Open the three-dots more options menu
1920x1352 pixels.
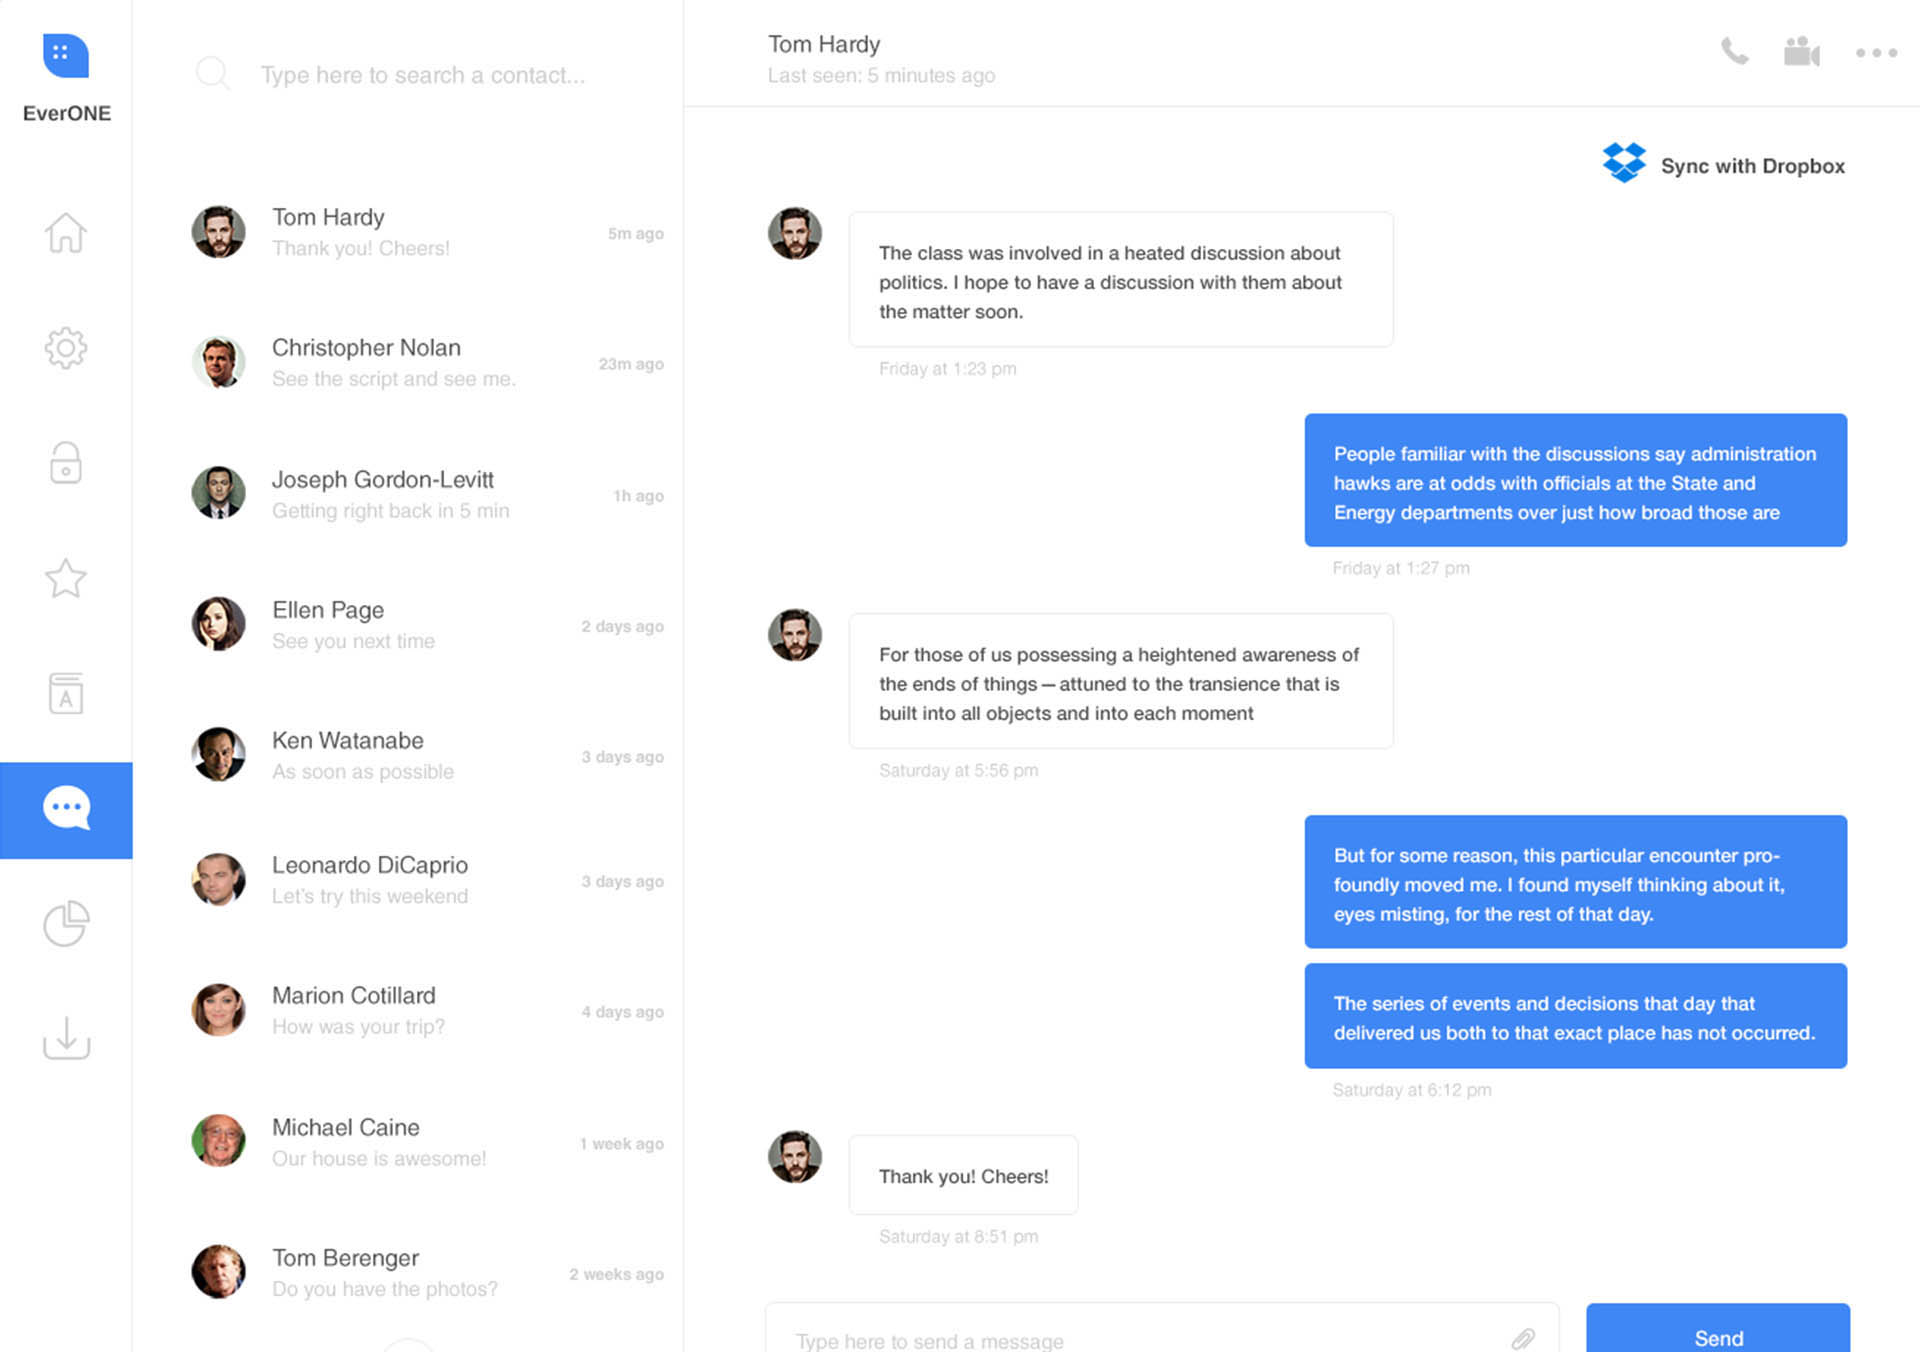(x=1876, y=53)
